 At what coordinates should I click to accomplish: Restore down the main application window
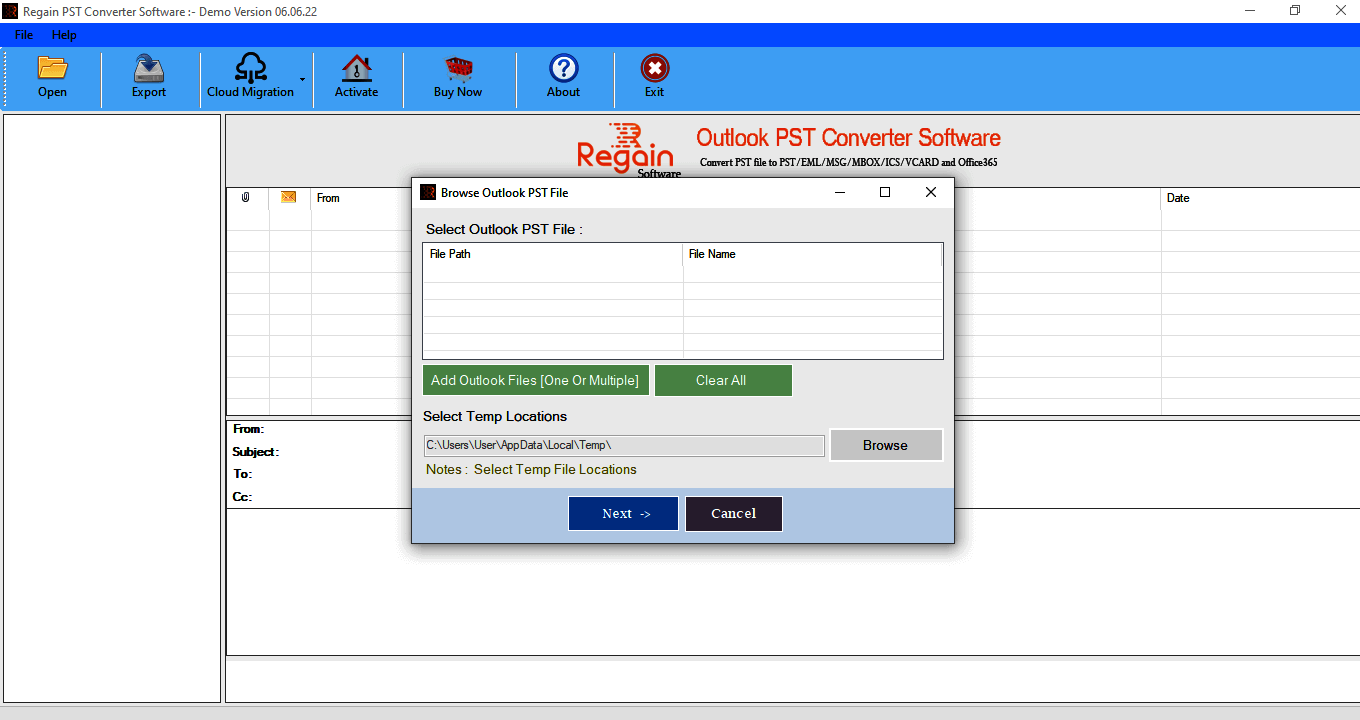pos(1295,11)
